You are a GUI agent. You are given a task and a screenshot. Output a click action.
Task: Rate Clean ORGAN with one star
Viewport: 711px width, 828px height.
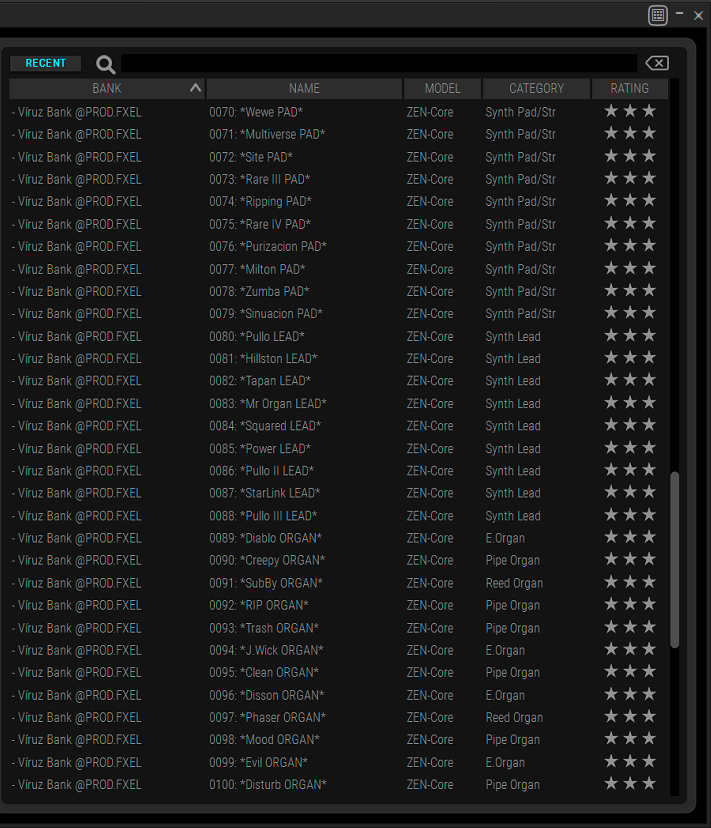point(611,671)
